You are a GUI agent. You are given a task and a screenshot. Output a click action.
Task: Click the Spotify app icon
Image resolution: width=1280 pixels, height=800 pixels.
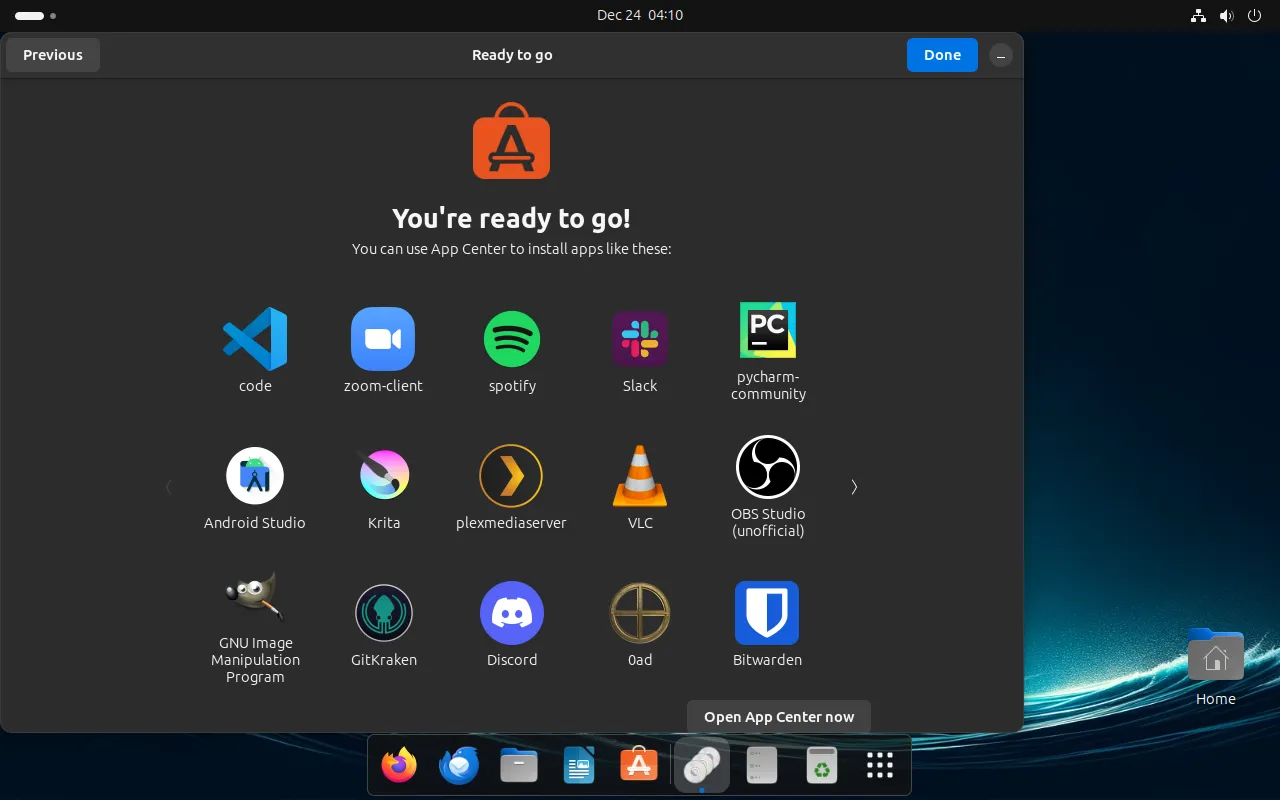512,339
